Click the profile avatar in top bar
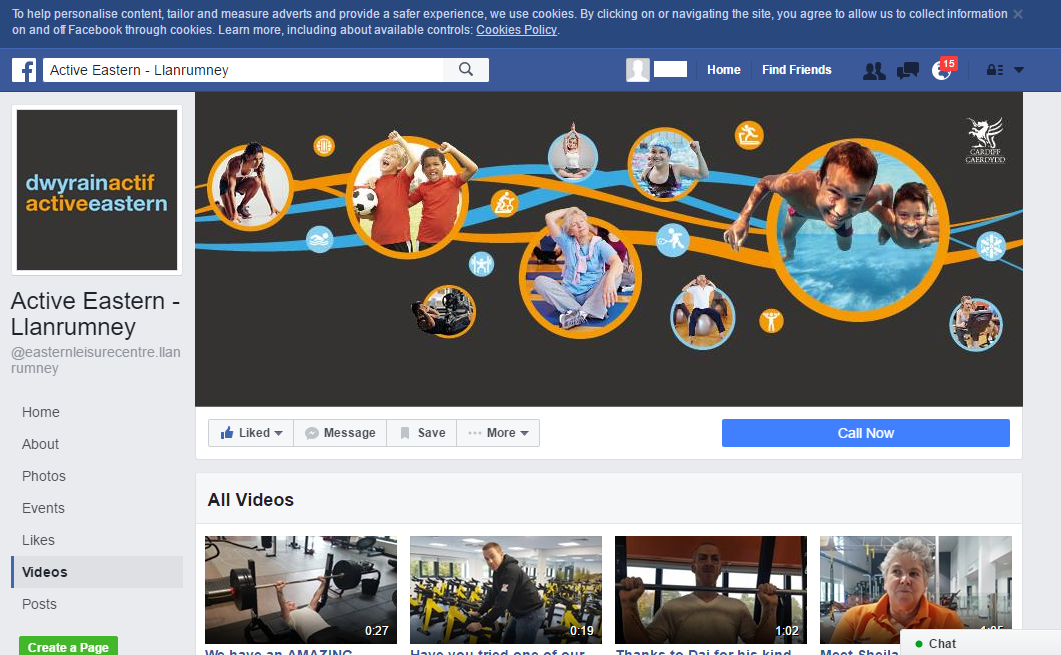The height and width of the screenshot is (655, 1061). coord(637,70)
